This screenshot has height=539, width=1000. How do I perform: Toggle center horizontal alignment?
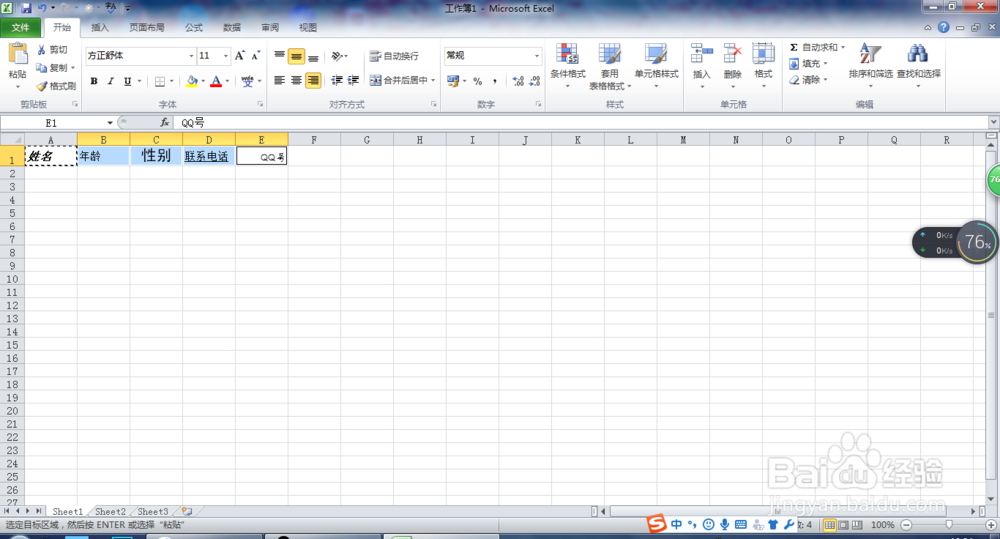click(x=296, y=80)
